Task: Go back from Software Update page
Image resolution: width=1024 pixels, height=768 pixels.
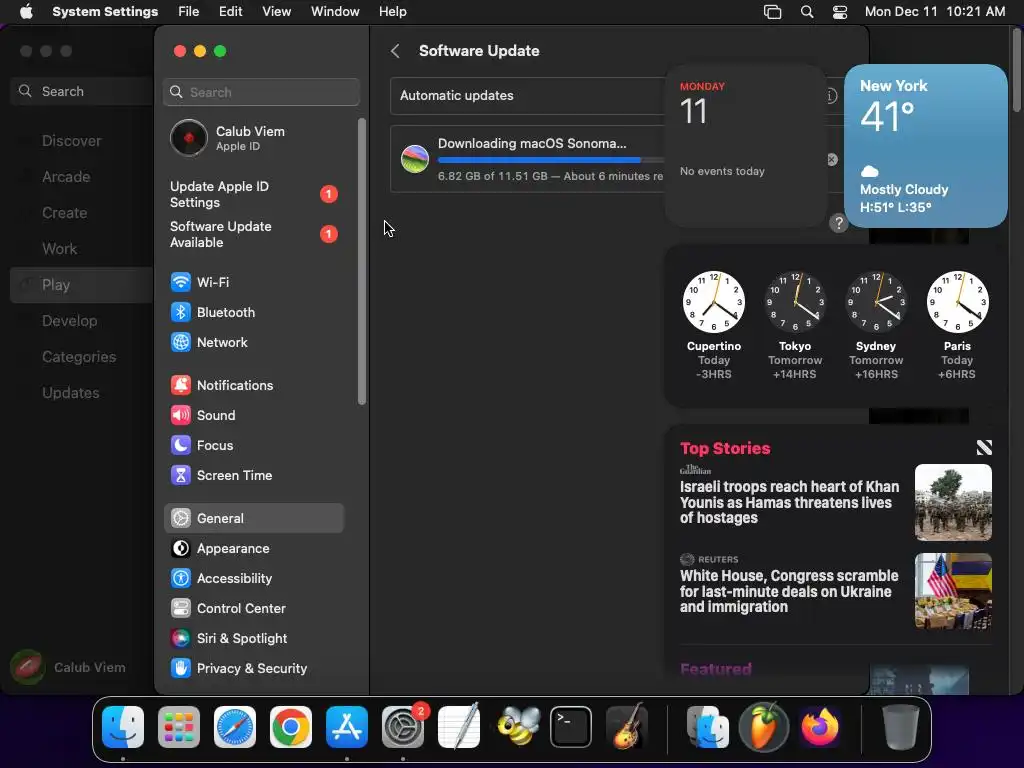Action: pyautogui.click(x=395, y=51)
